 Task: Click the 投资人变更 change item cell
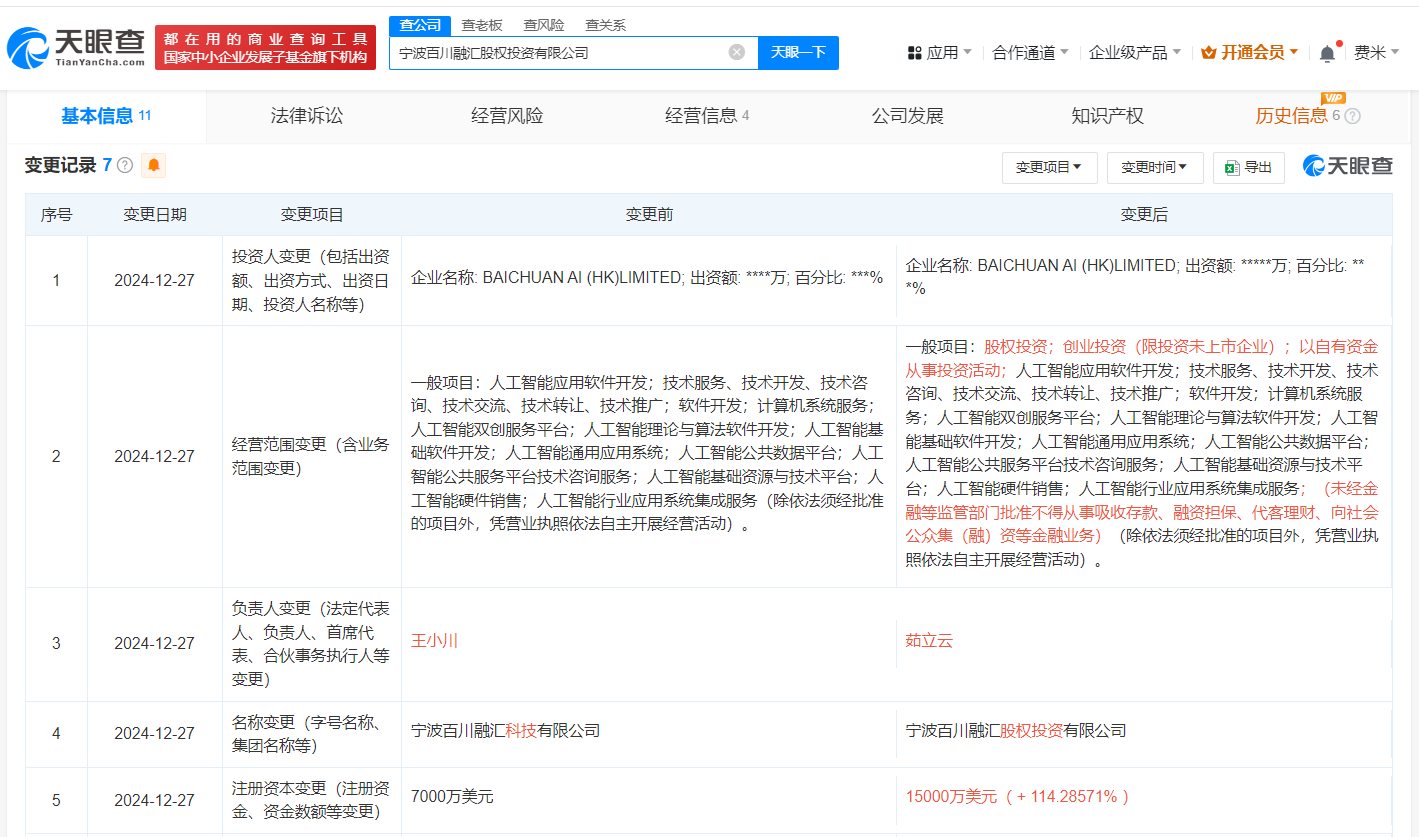pyautogui.click(x=312, y=281)
